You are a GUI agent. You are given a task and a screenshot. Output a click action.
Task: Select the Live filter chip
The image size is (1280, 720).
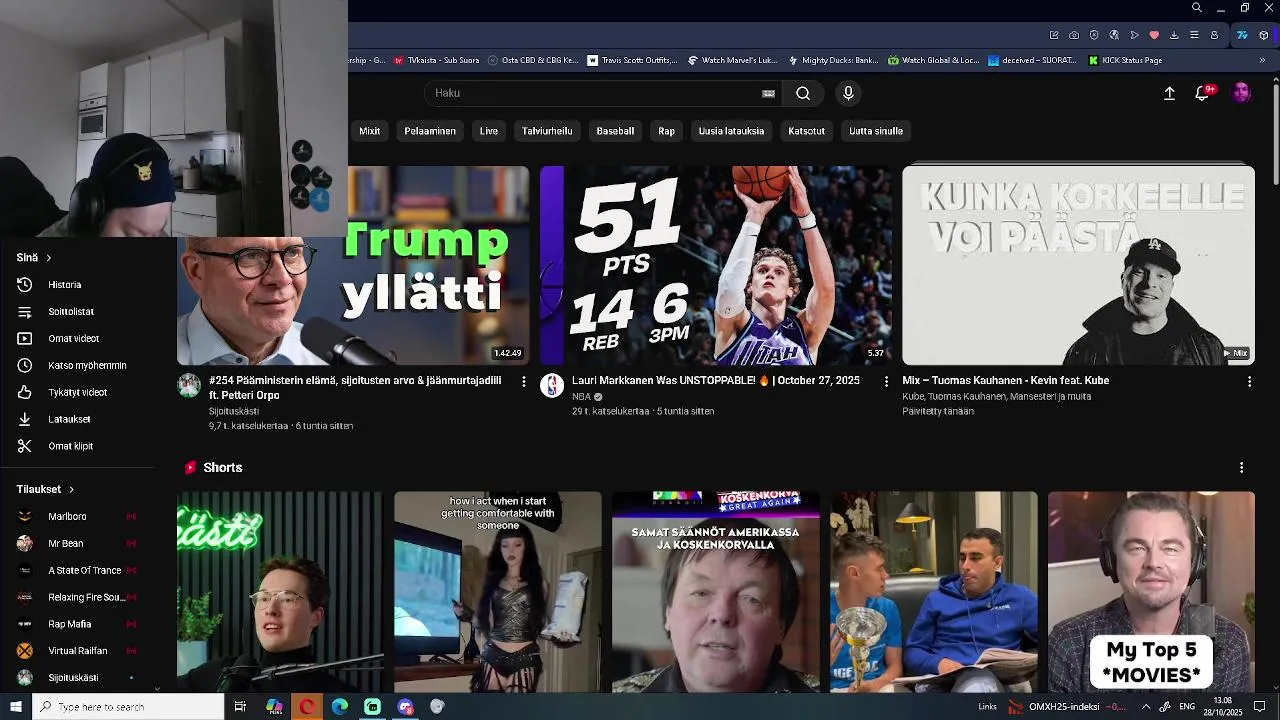coord(489,131)
